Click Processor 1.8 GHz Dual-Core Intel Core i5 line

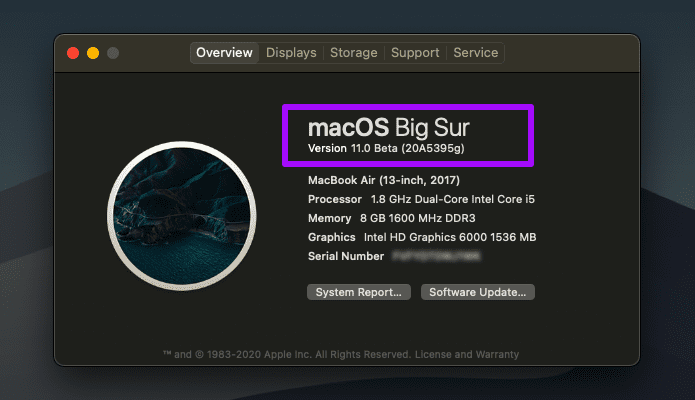click(x=421, y=199)
